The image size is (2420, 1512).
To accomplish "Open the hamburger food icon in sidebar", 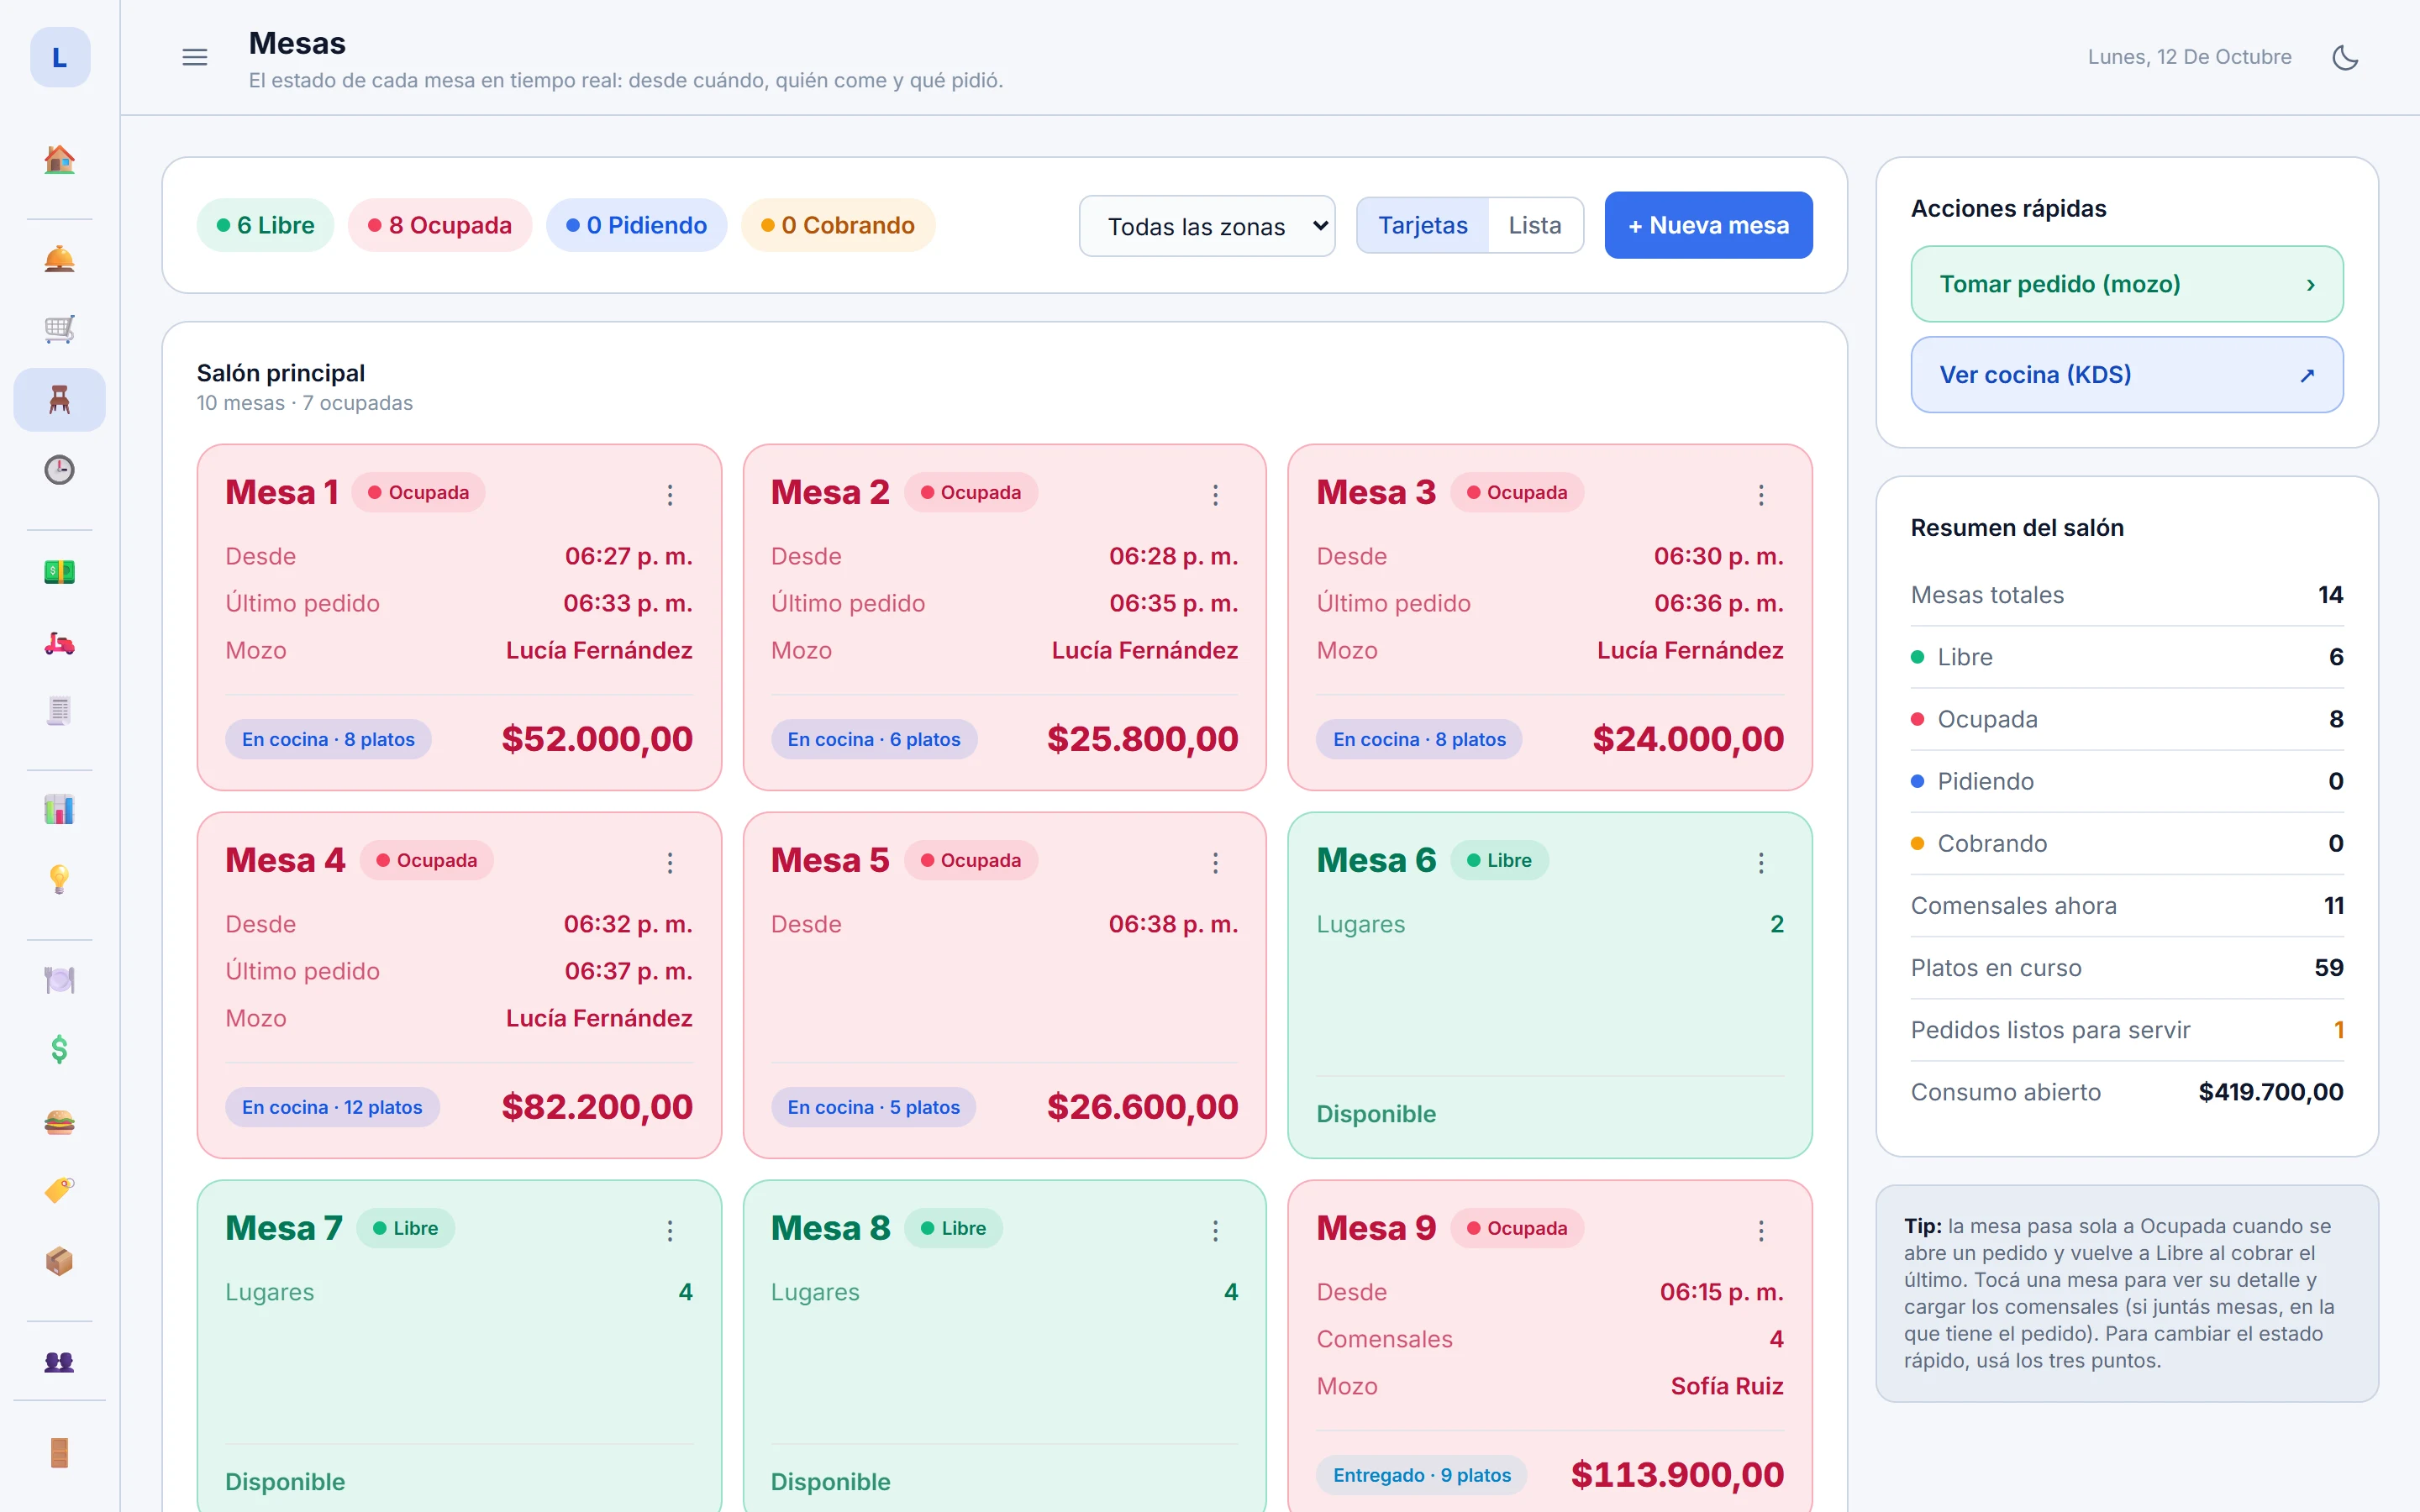I will pyautogui.click(x=59, y=1121).
